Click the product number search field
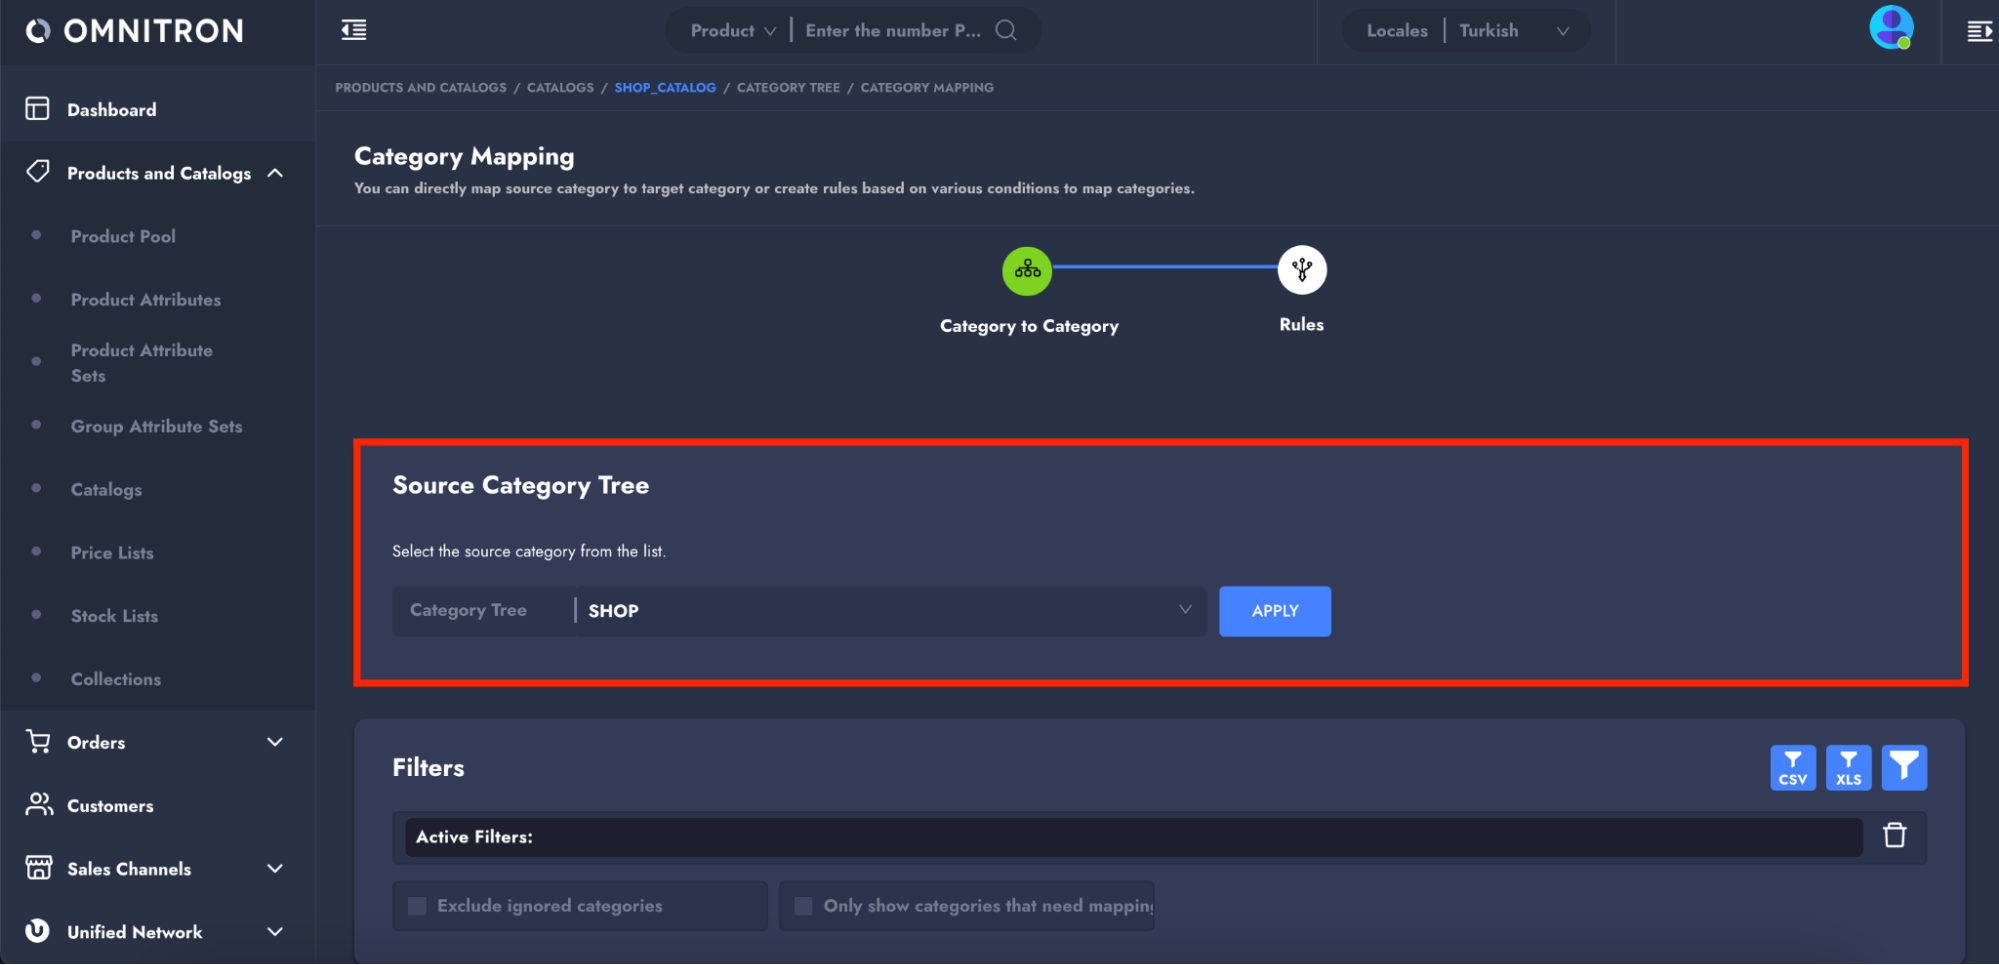The image size is (1999, 965). pos(892,31)
